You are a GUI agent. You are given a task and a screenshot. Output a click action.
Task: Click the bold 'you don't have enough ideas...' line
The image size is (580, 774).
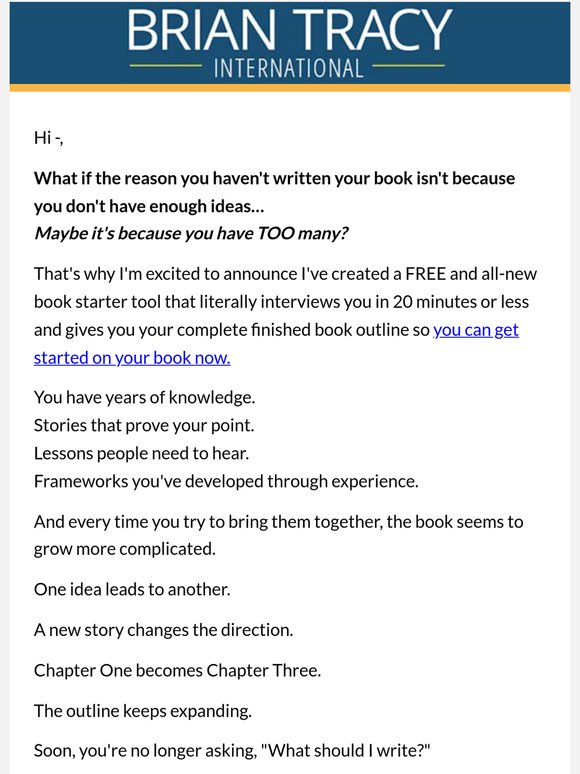click(x=149, y=206)
